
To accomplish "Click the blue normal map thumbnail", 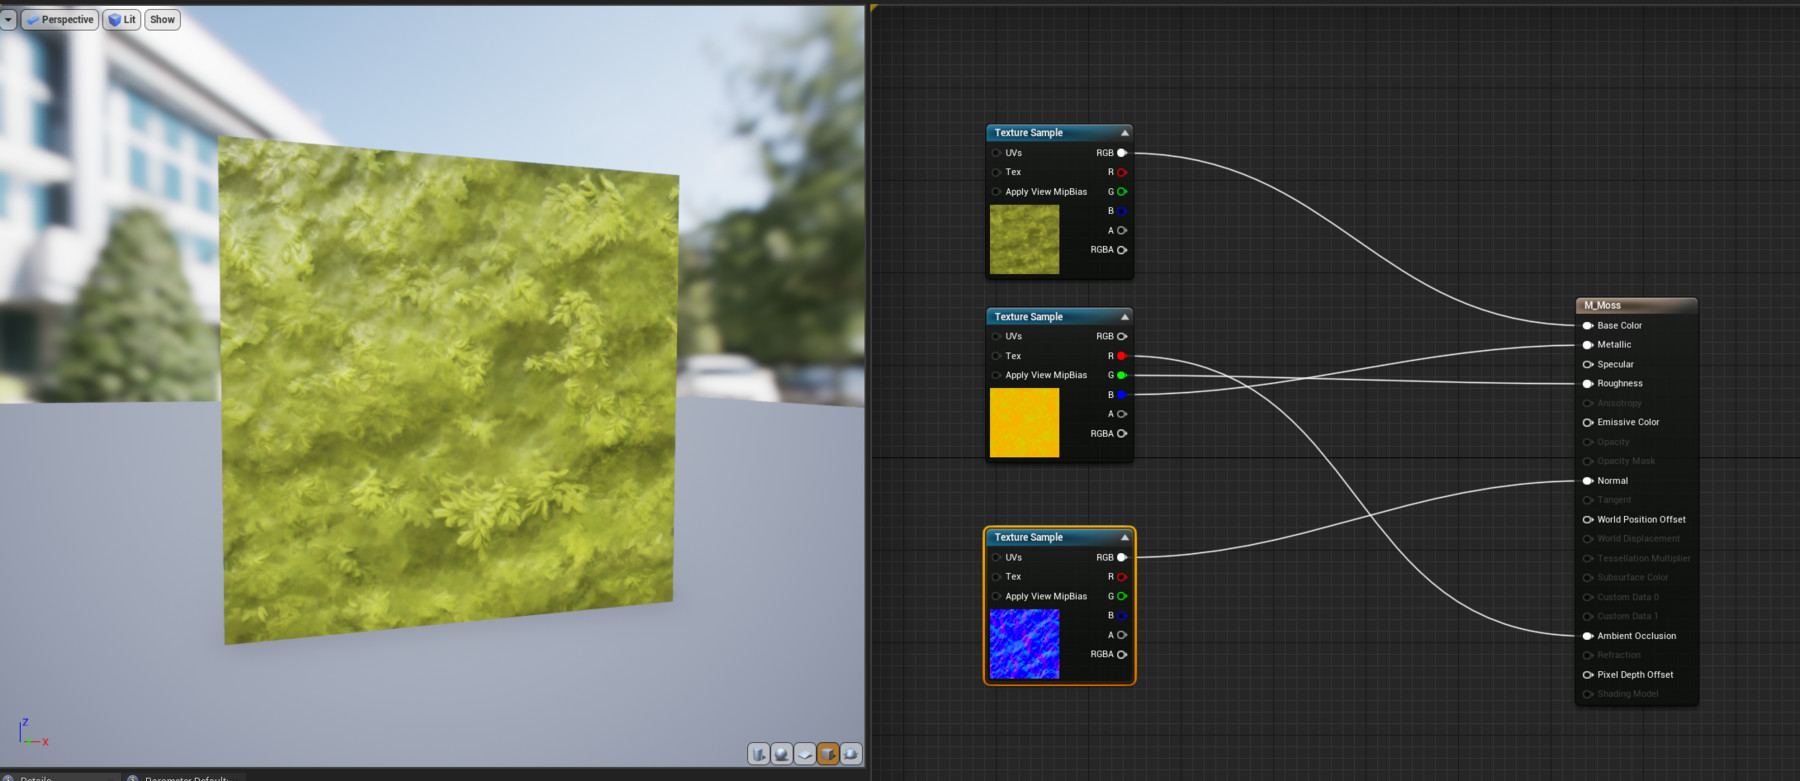I will pyautogui.click(x=1024, y=644).
